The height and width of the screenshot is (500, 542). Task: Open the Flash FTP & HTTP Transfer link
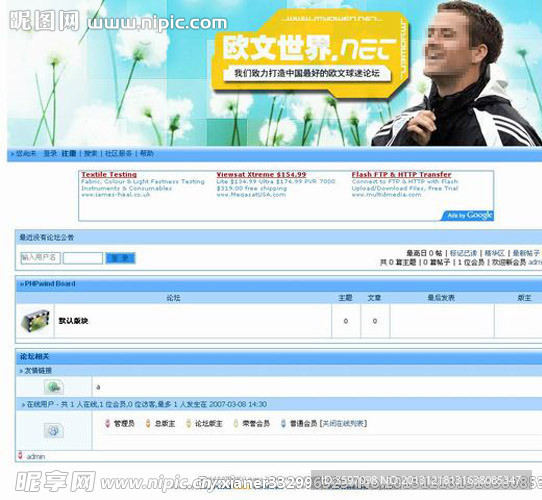pos(401,175)
